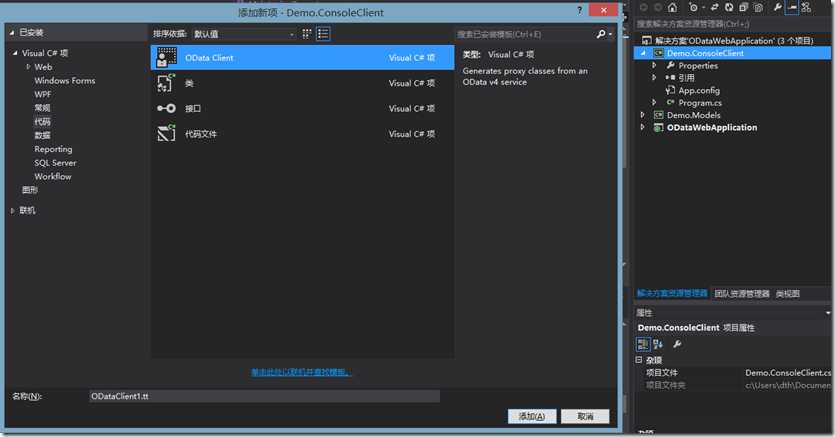
Task: Click the 添加(A) button
Action: [x=532, y=416]
